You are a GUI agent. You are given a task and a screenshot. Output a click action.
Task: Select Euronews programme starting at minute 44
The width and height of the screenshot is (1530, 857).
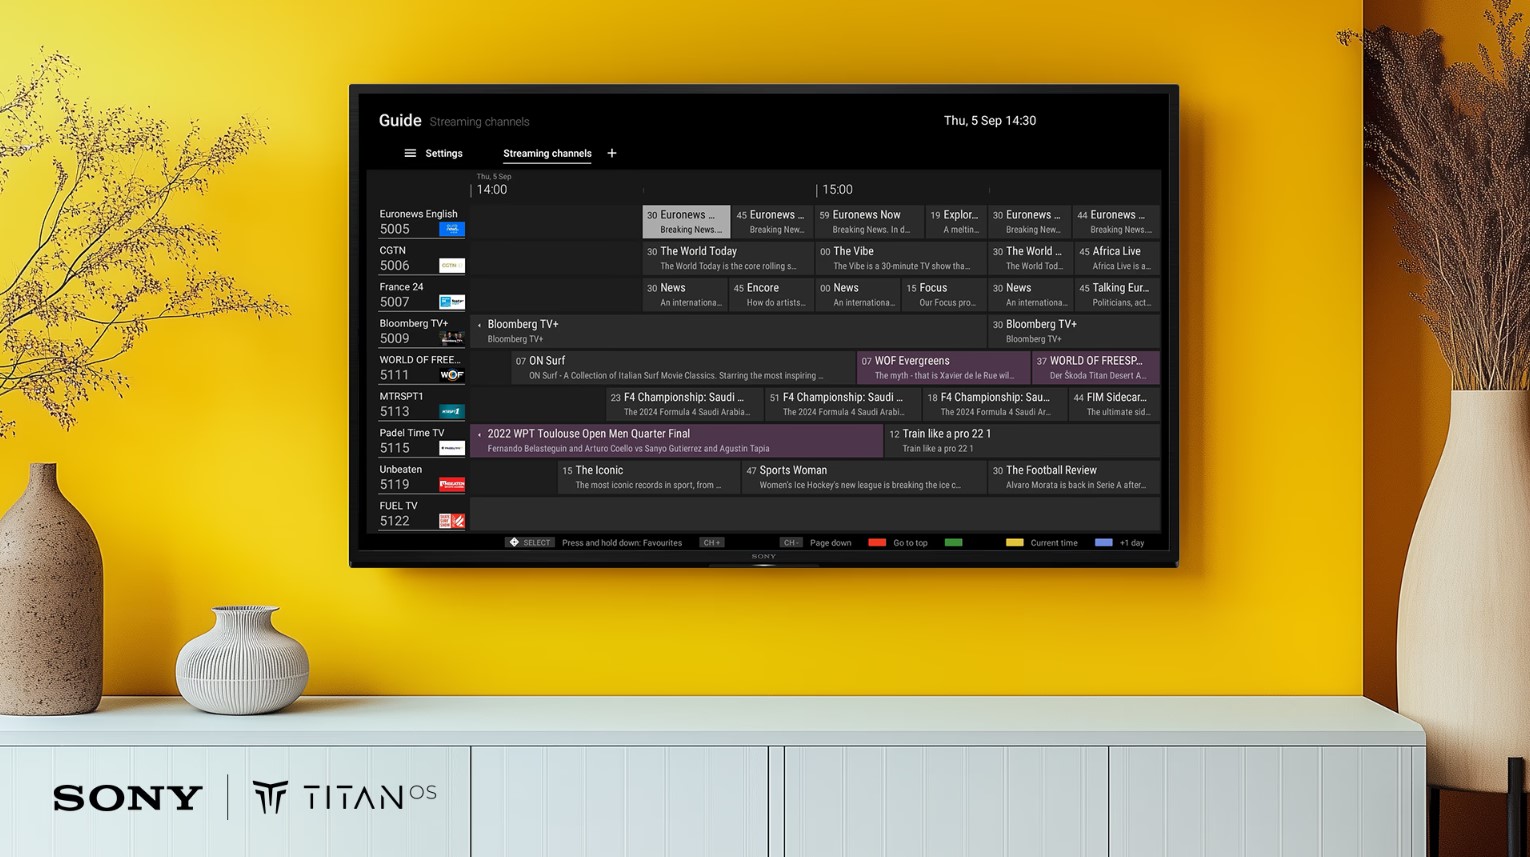[x=1116, y=222]
